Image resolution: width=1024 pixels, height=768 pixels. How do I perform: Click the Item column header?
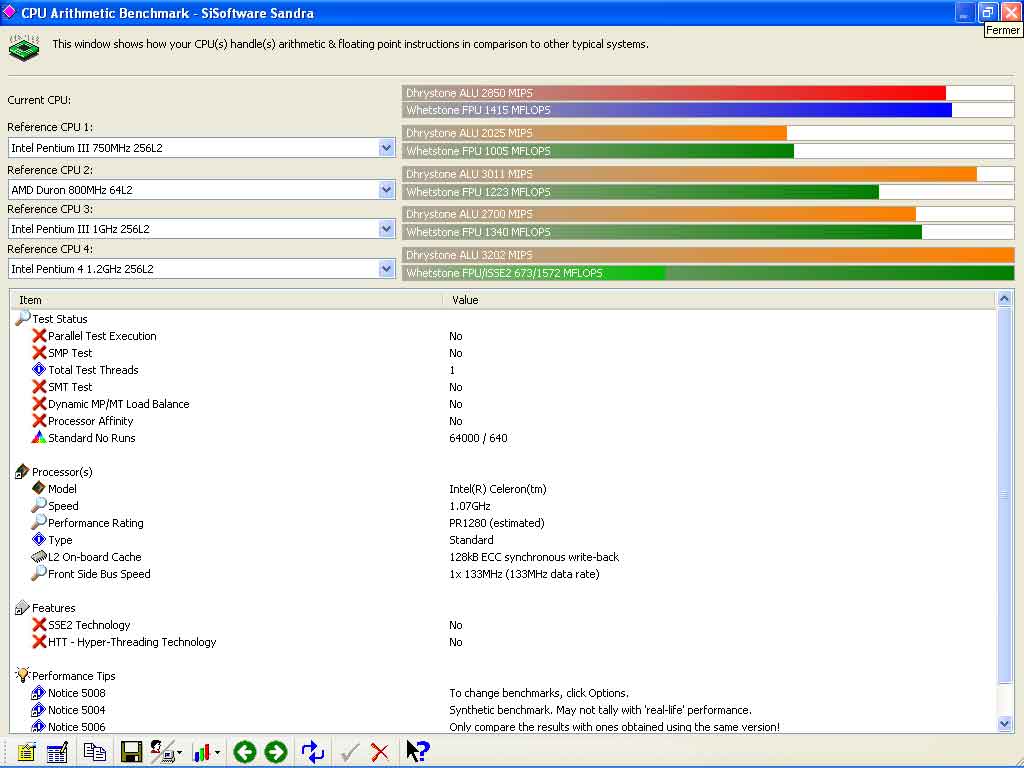[x=226, y=300]
